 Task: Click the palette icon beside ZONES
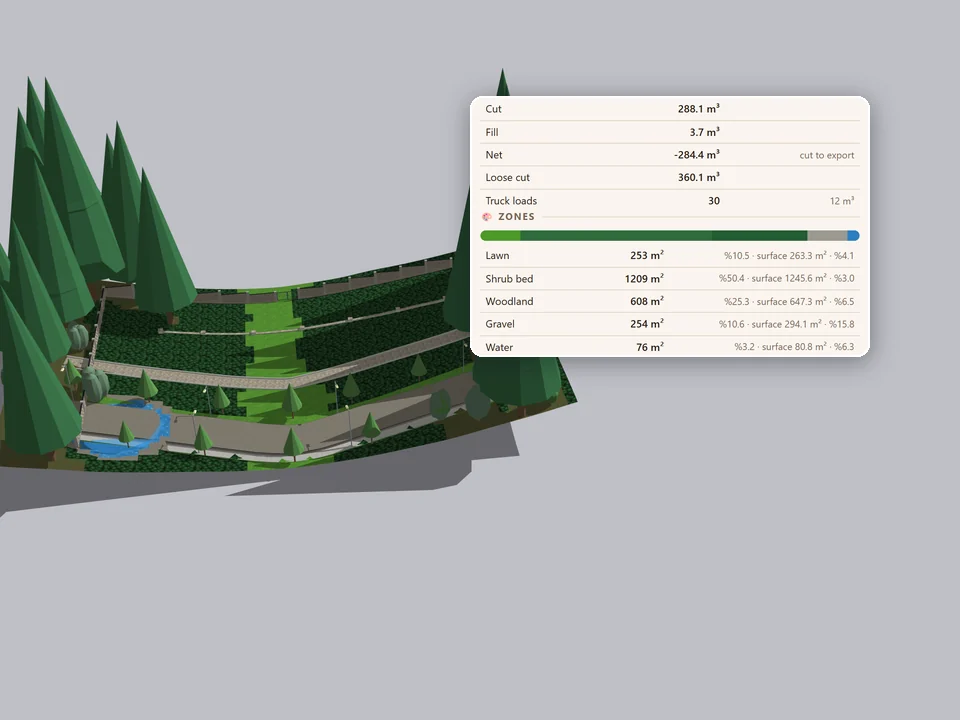pos(487,217)
